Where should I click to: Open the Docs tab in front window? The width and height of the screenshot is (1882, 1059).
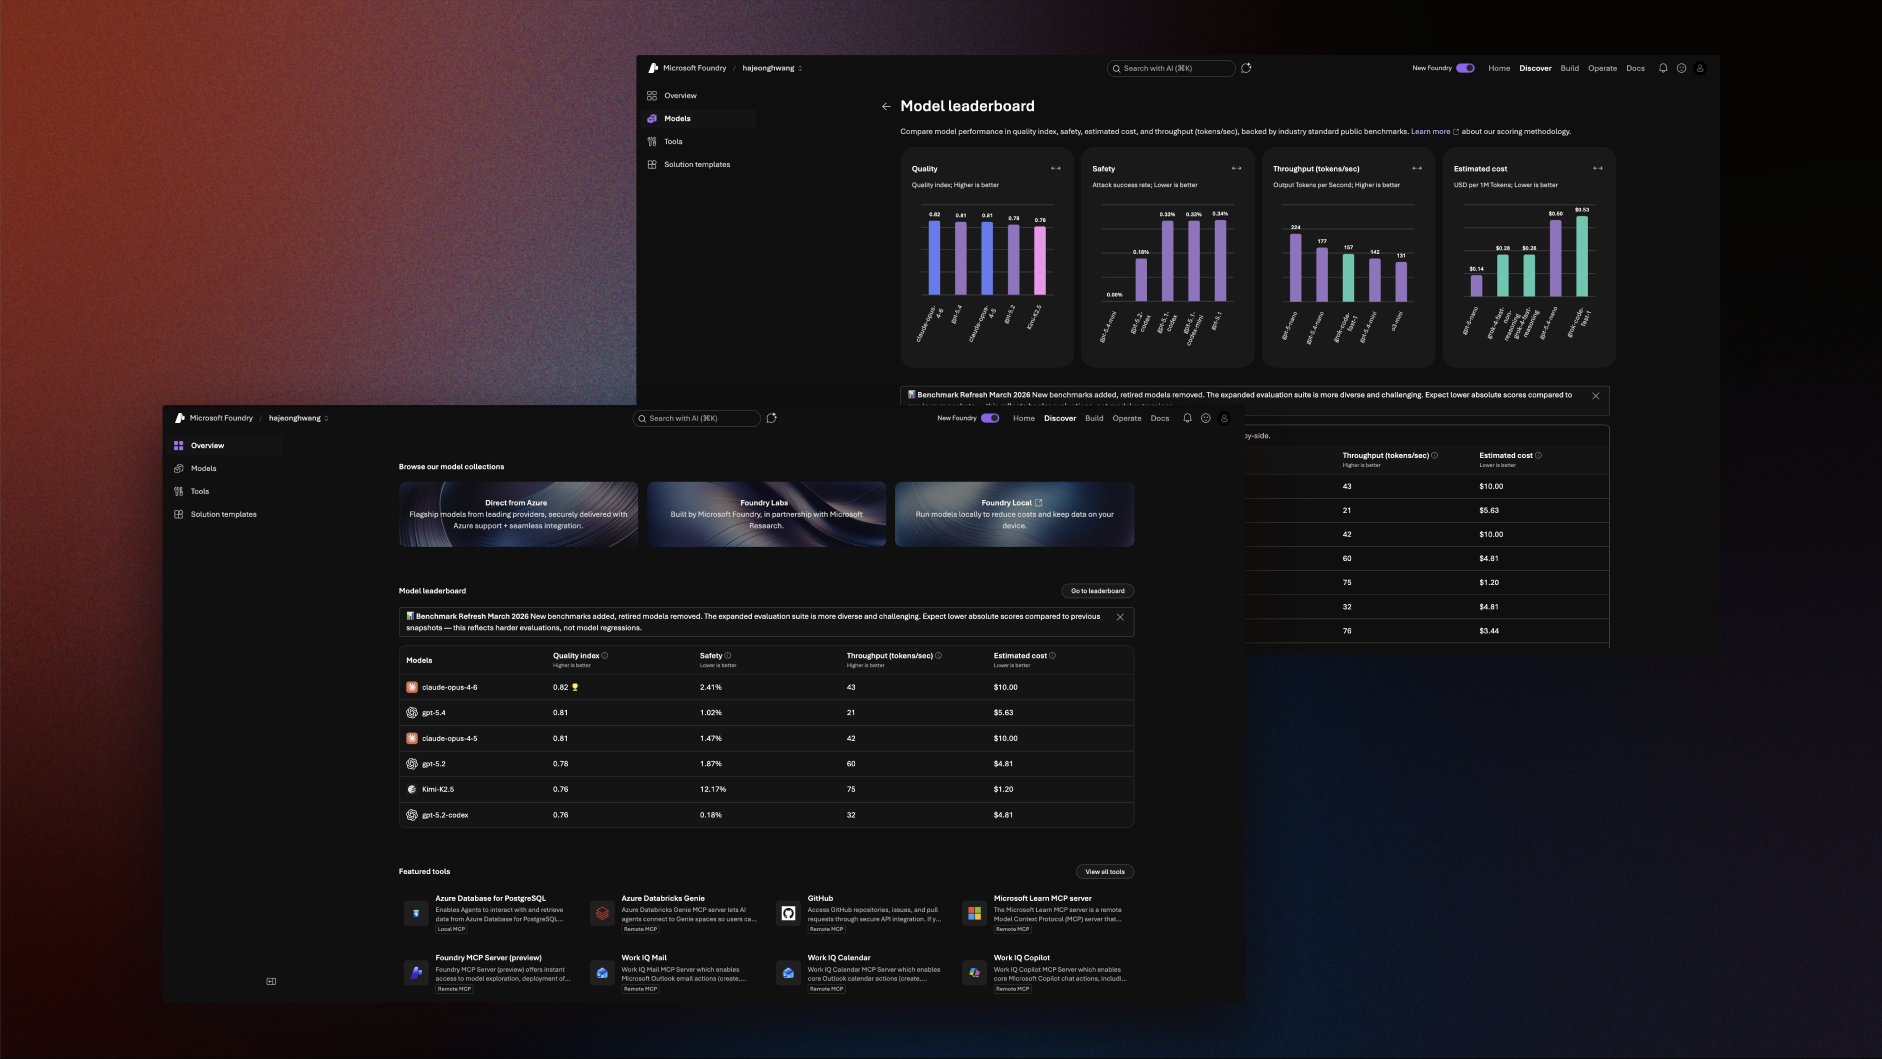tap(1160, 418)
